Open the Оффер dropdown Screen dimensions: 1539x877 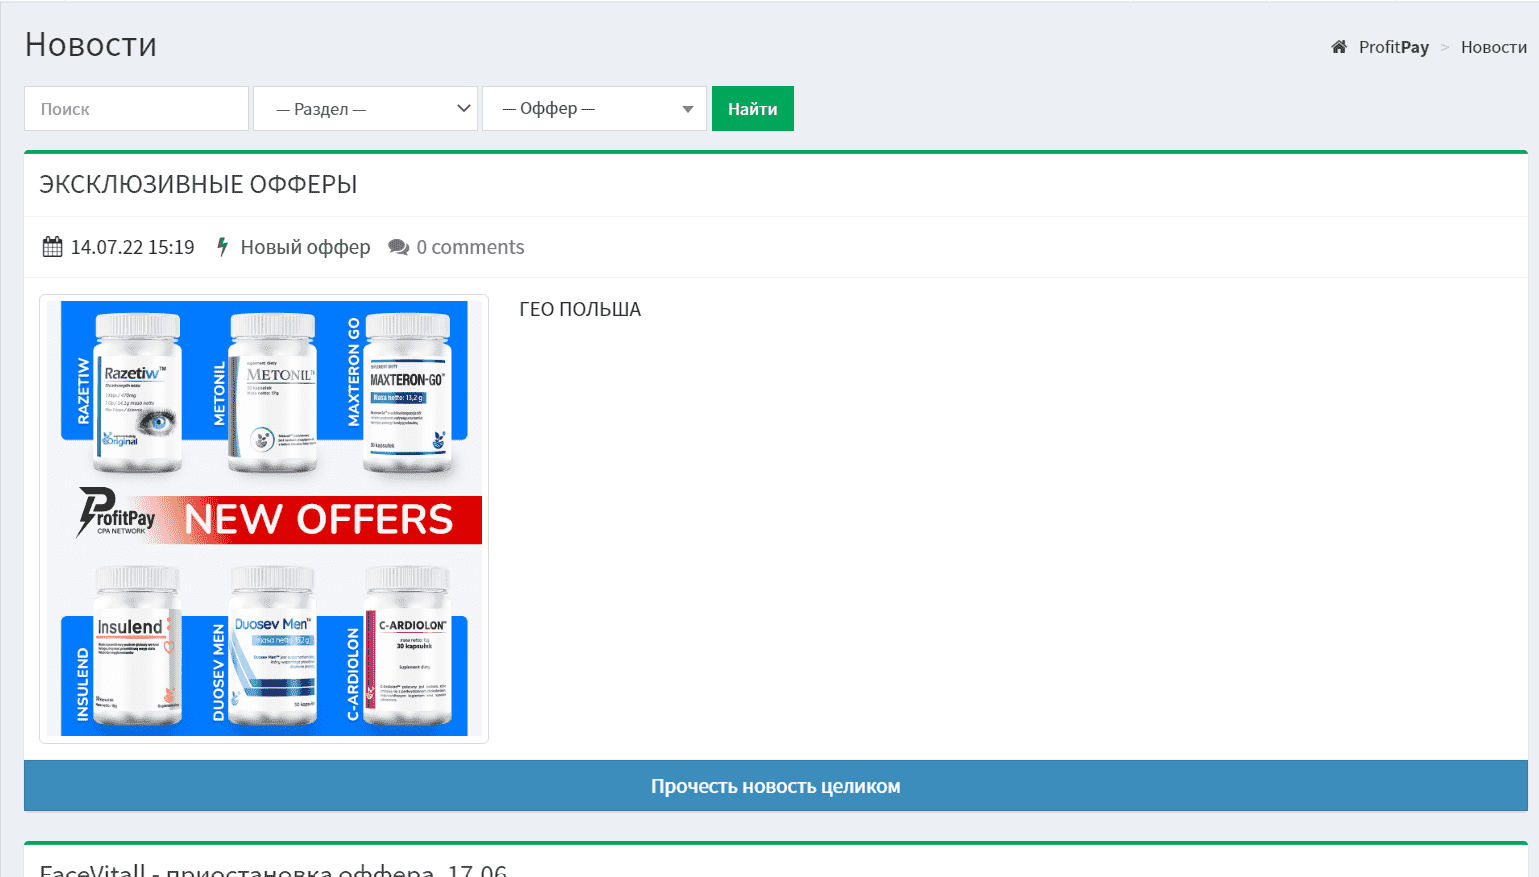[594, 108]
